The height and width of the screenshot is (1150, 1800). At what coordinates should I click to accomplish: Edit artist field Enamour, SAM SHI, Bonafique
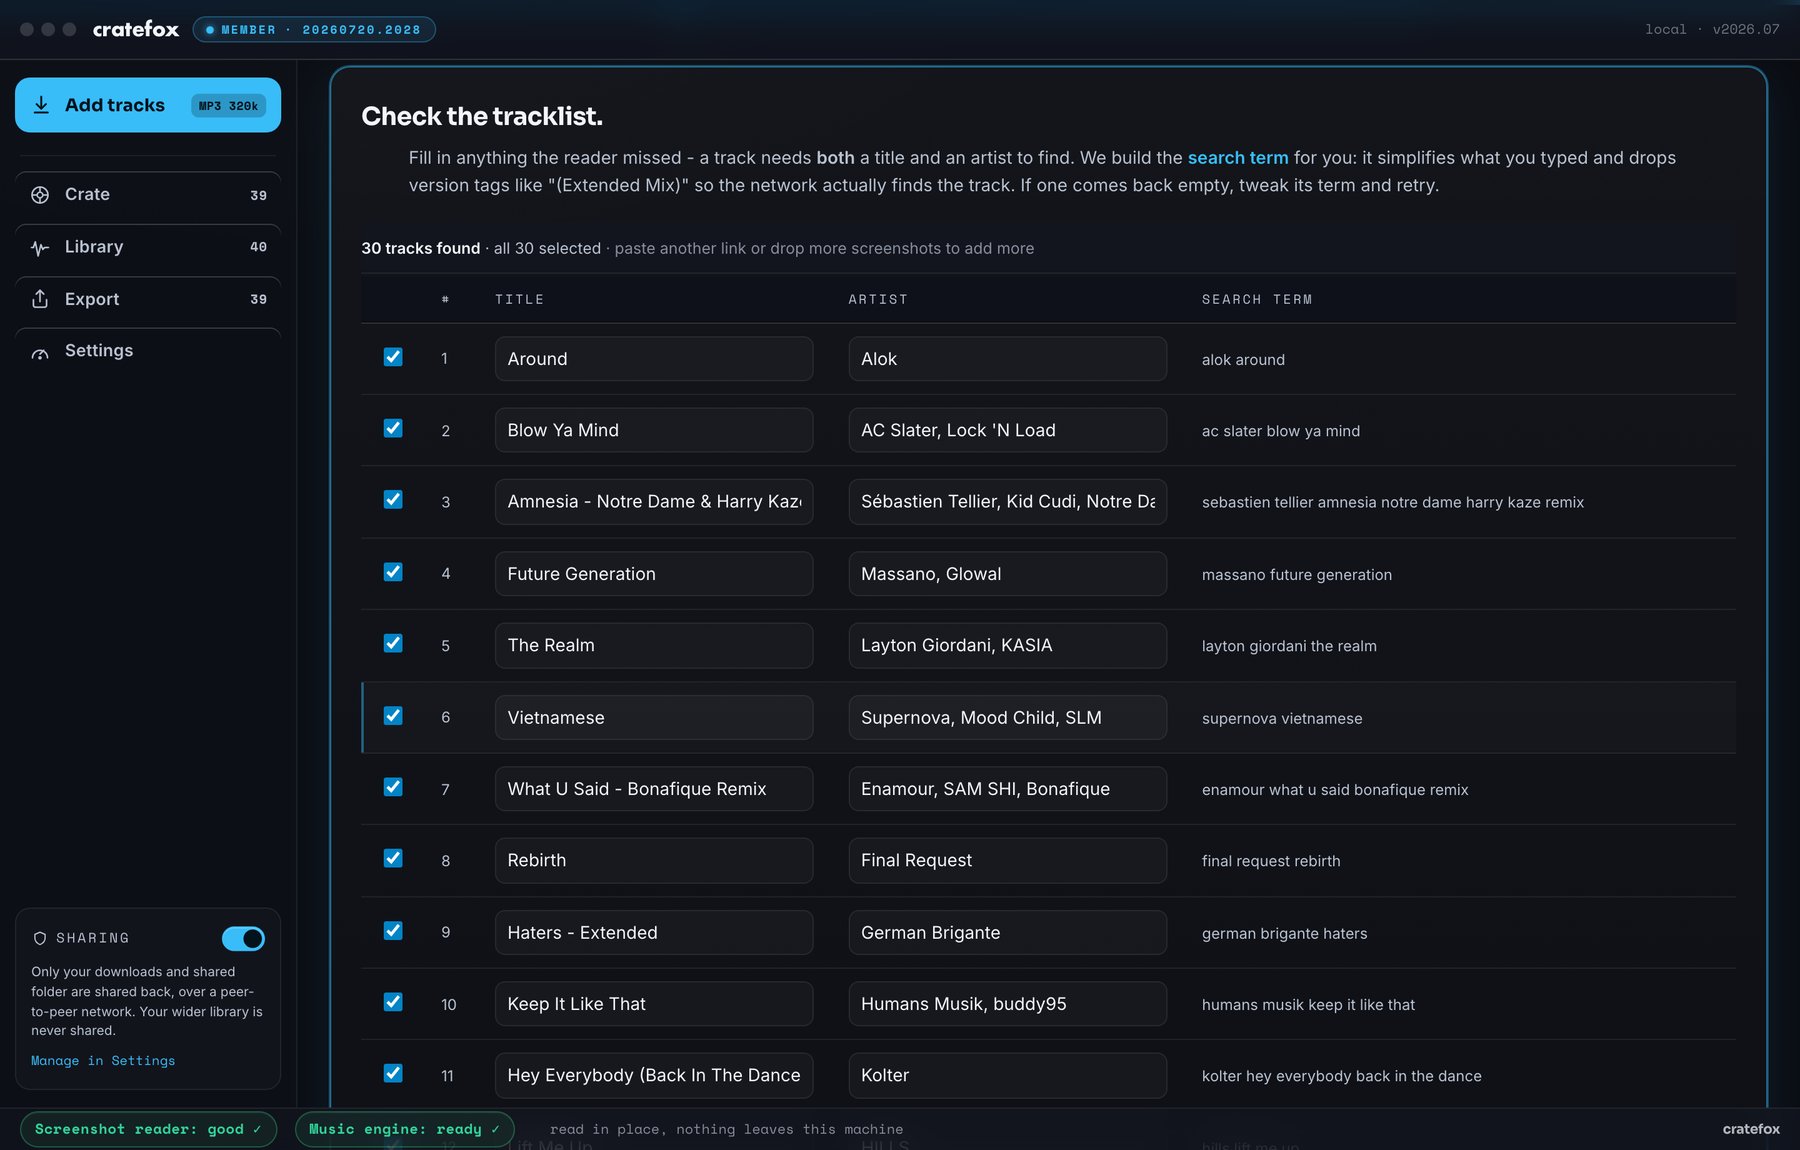1008,789
